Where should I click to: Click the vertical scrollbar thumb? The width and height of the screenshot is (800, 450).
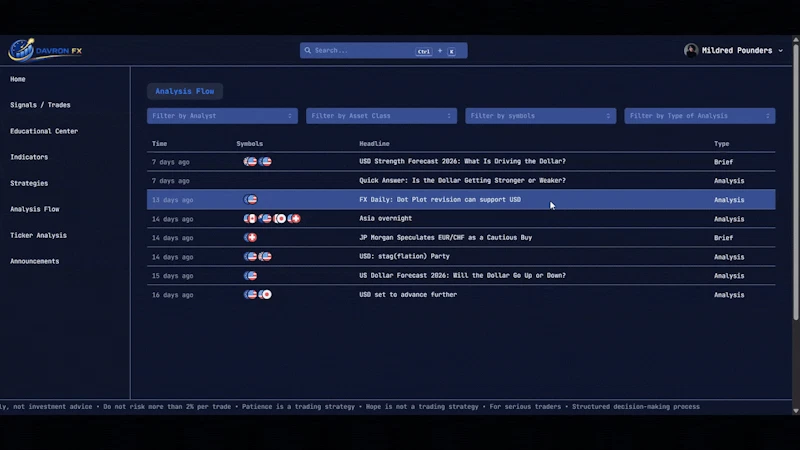tap(796, 181)
